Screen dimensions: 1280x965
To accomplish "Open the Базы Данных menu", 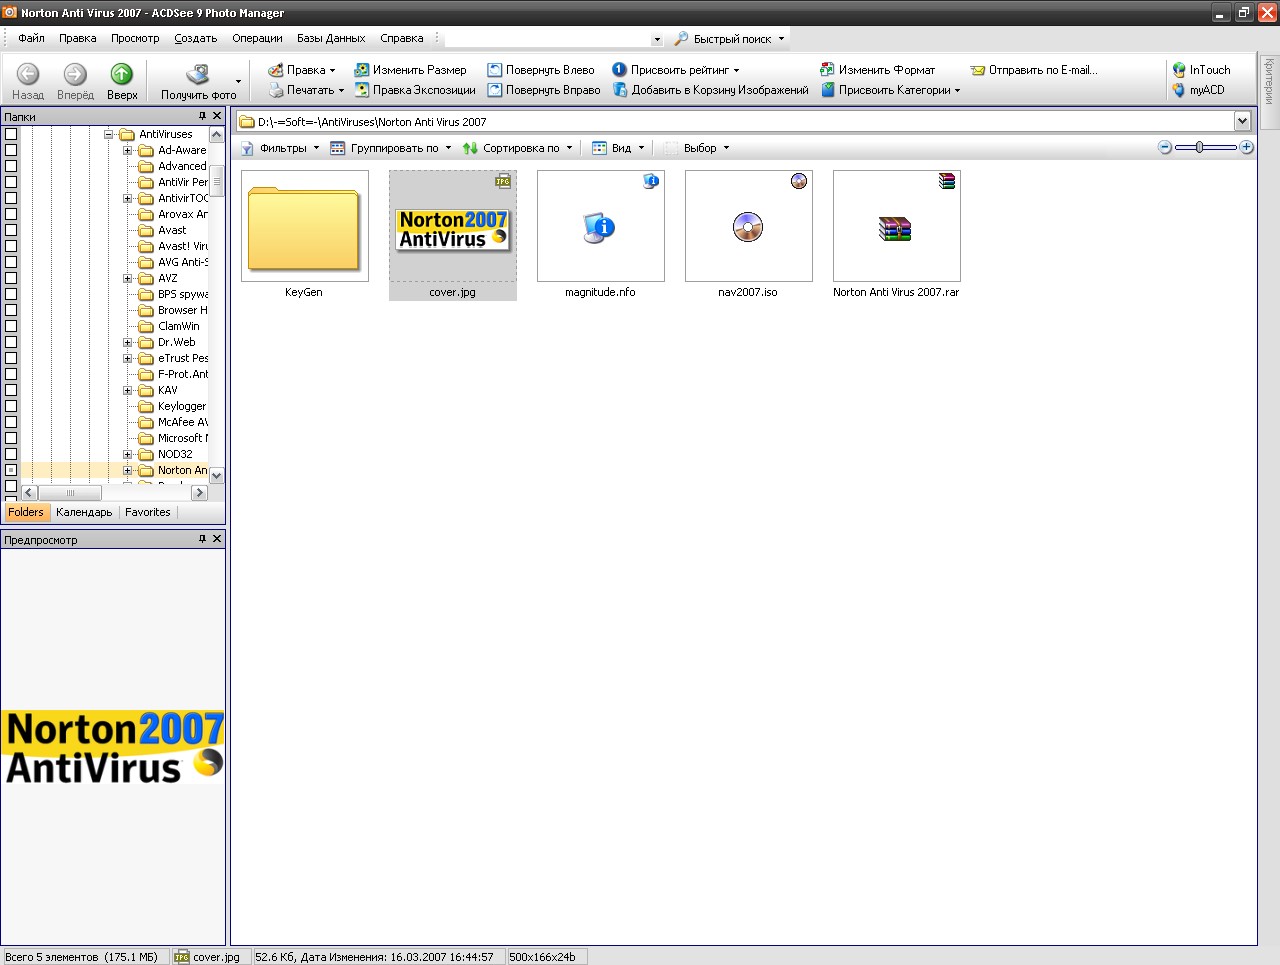I will [331, 38].
